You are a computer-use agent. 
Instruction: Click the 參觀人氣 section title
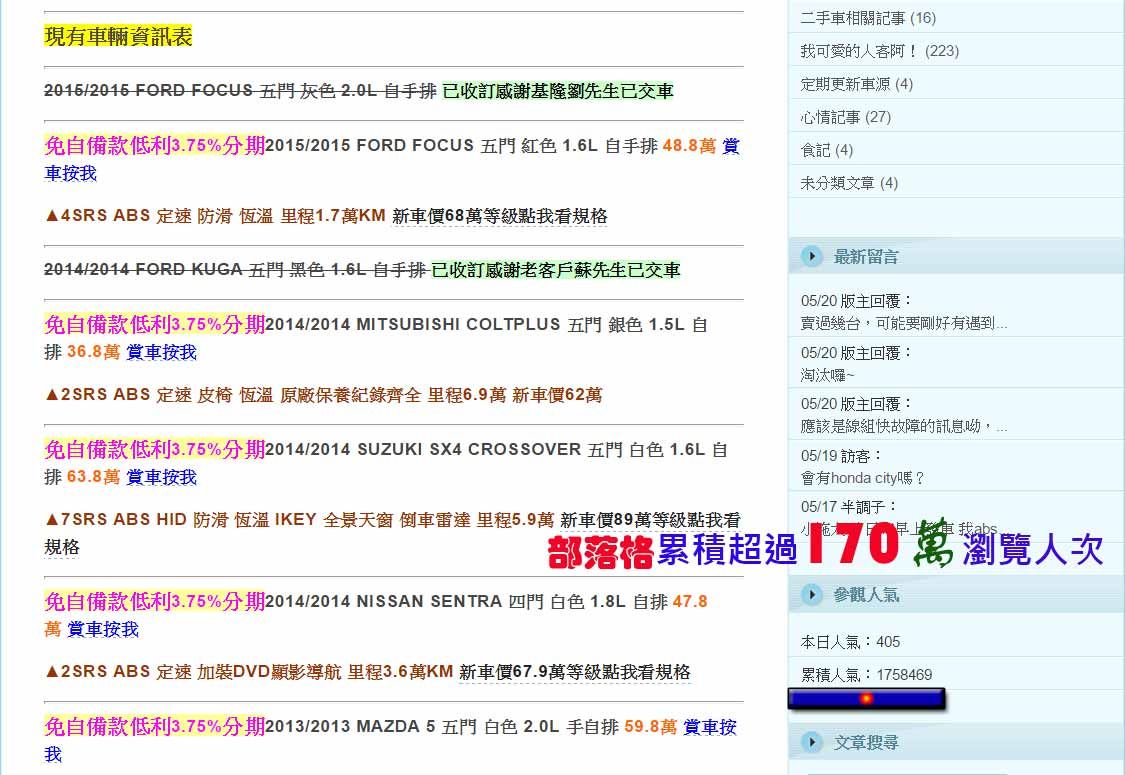[x=866, y=594]
